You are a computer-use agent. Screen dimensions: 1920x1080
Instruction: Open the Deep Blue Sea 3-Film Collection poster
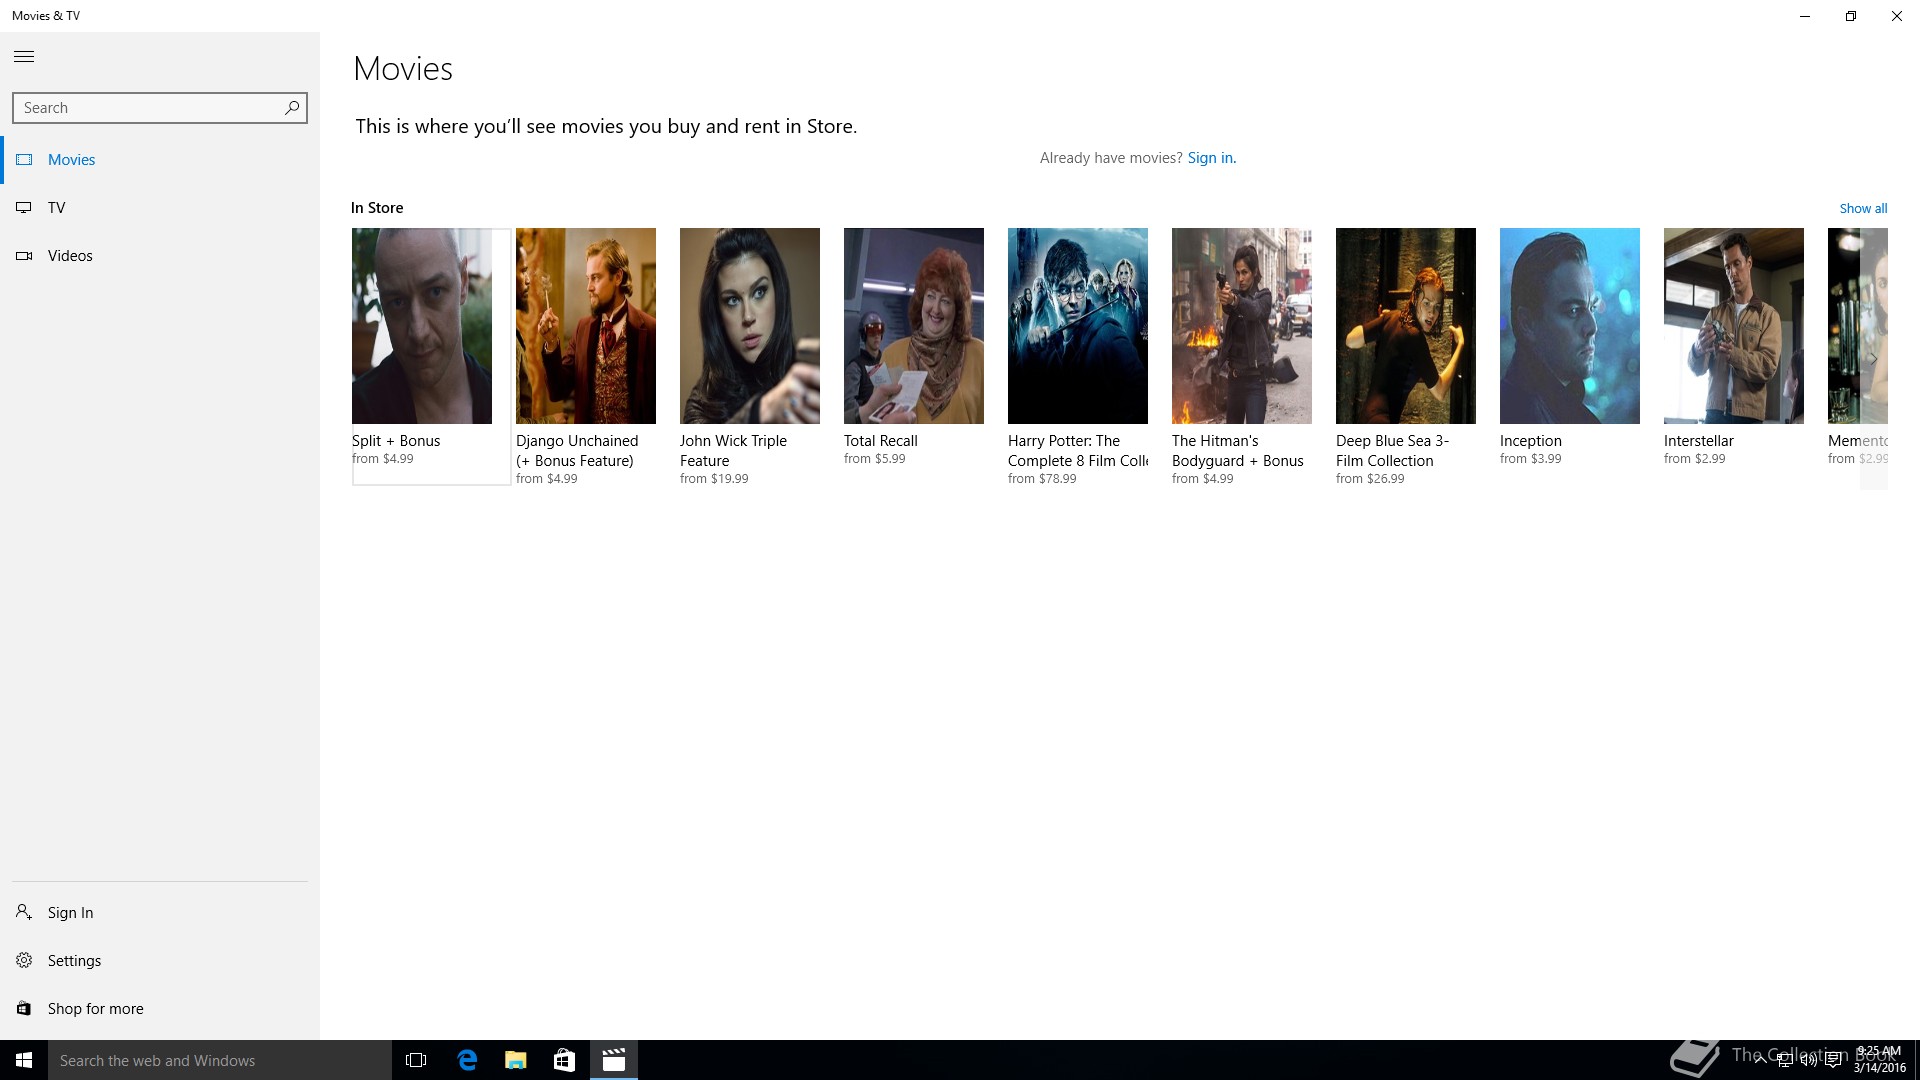(1406, 326)
